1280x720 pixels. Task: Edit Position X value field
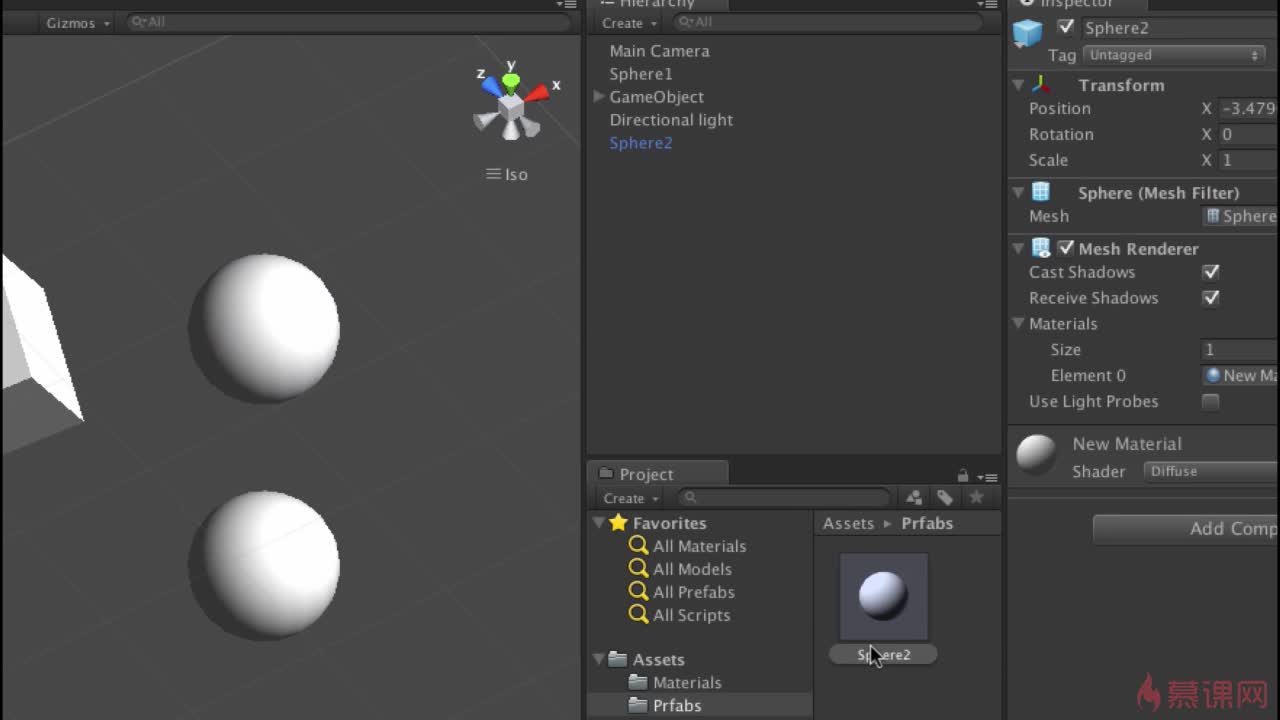[1248, 108]
